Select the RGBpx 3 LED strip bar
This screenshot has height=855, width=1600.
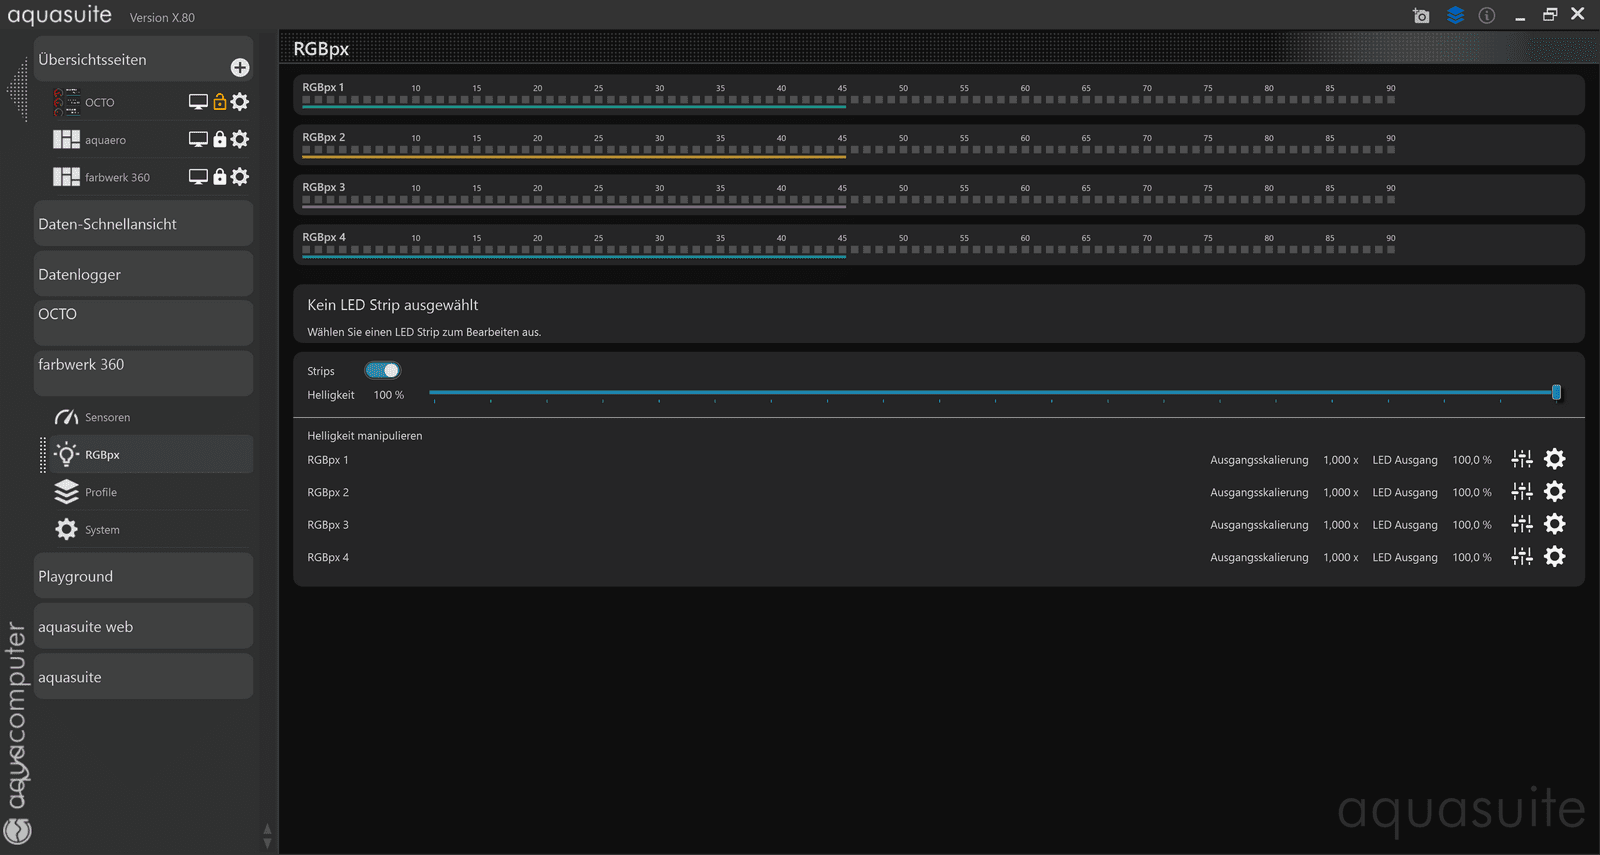[x=938, y=195]
